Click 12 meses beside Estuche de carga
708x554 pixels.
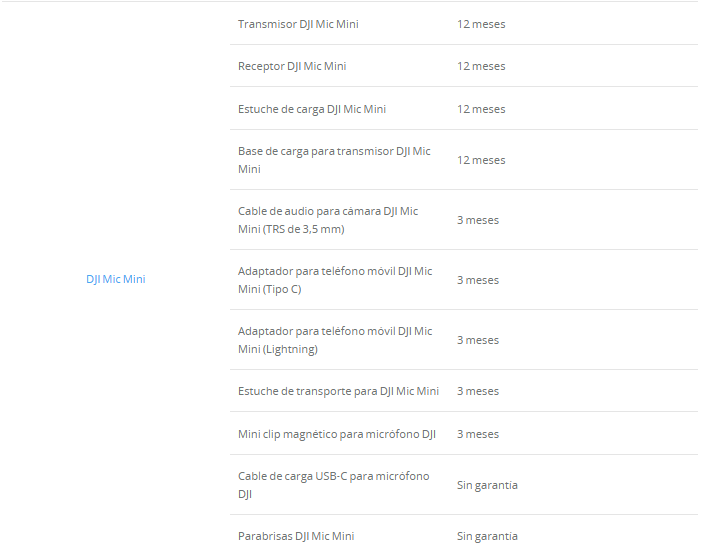click(481, 109)
